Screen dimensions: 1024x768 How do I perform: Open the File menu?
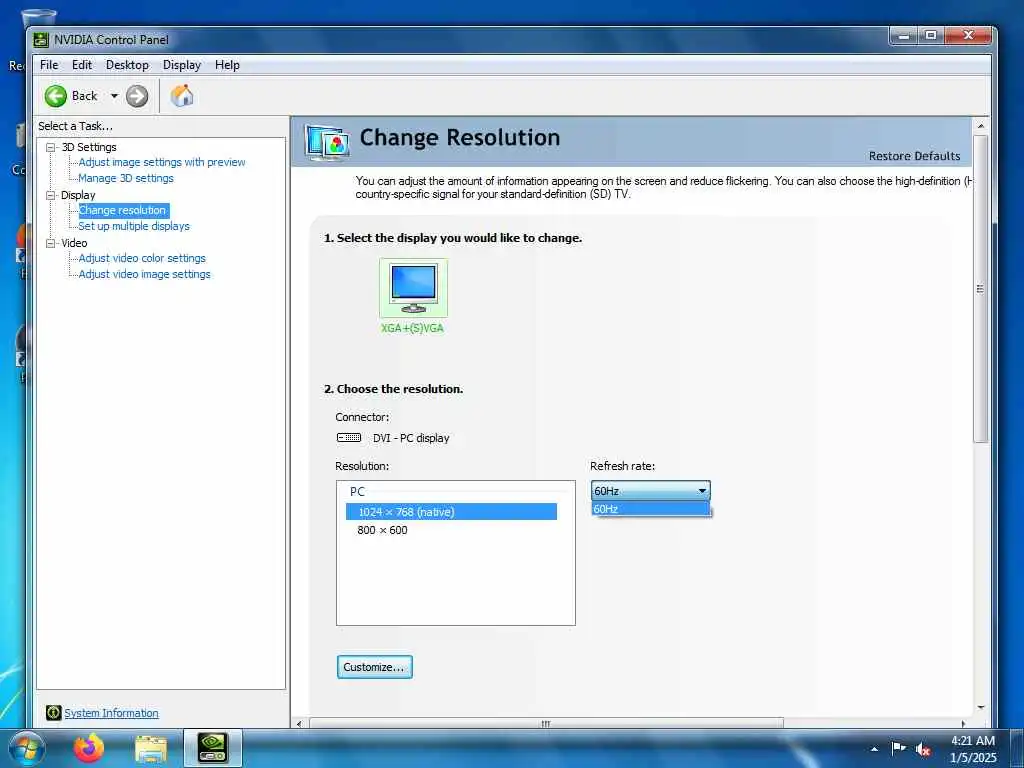(49, 65)
